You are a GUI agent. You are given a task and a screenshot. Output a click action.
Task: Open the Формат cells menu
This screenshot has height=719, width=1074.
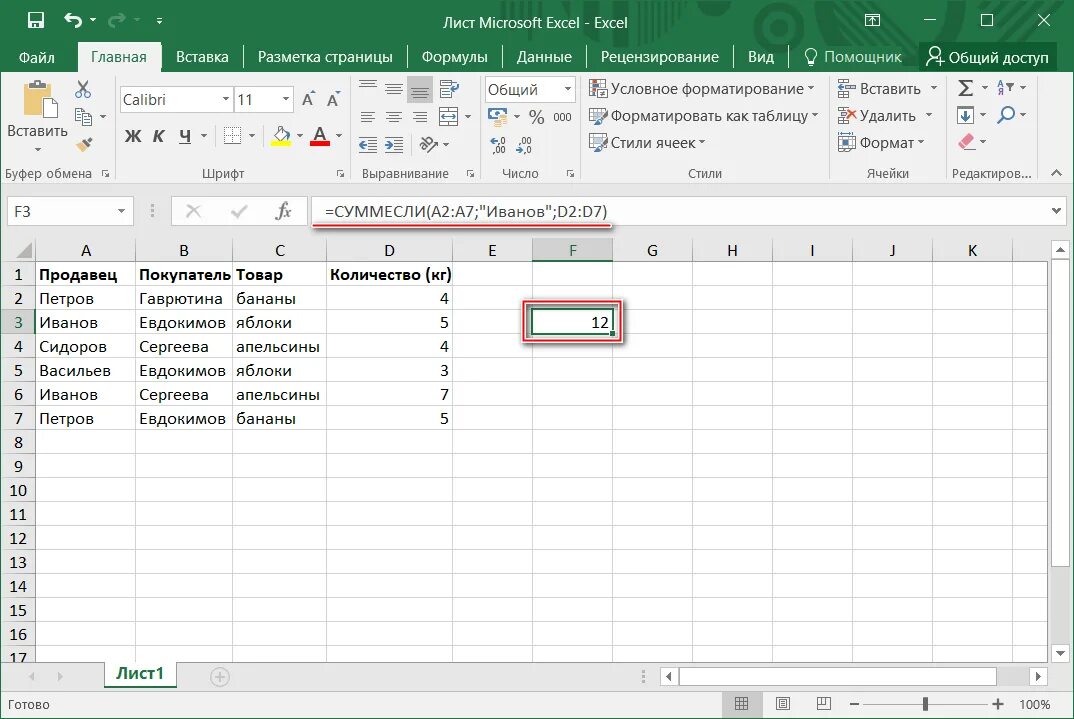click(881, 142)
